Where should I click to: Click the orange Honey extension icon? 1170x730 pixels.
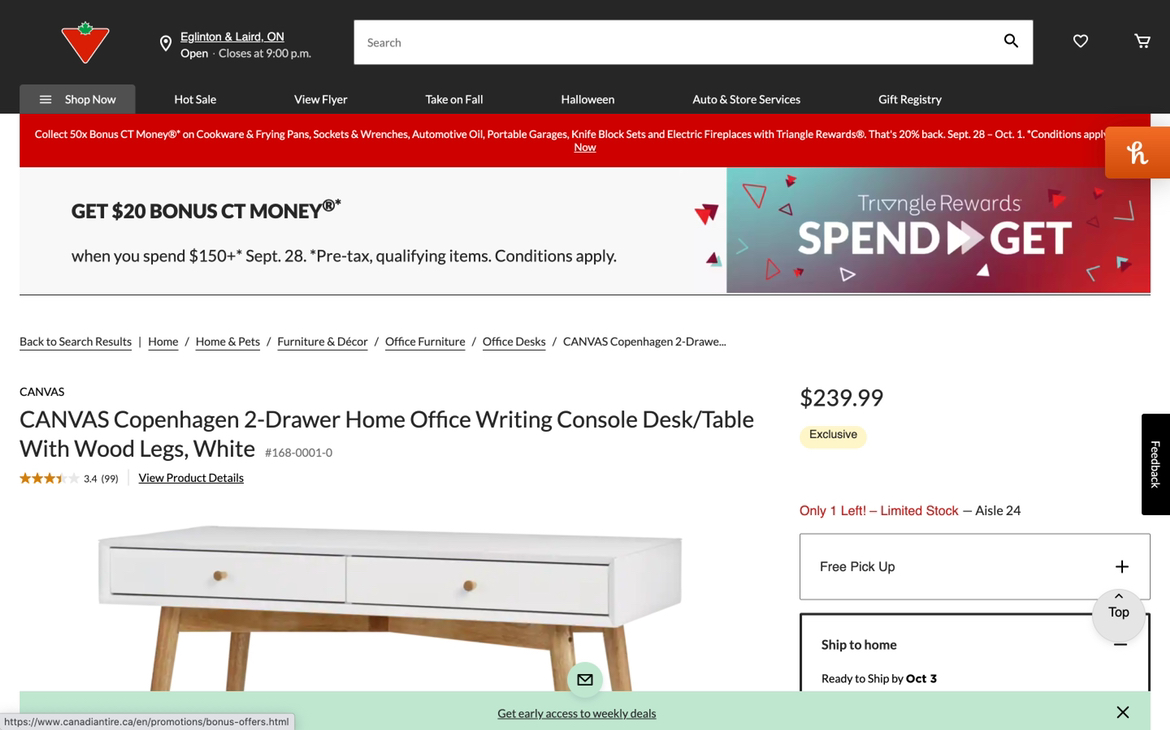pos(1137,153)
